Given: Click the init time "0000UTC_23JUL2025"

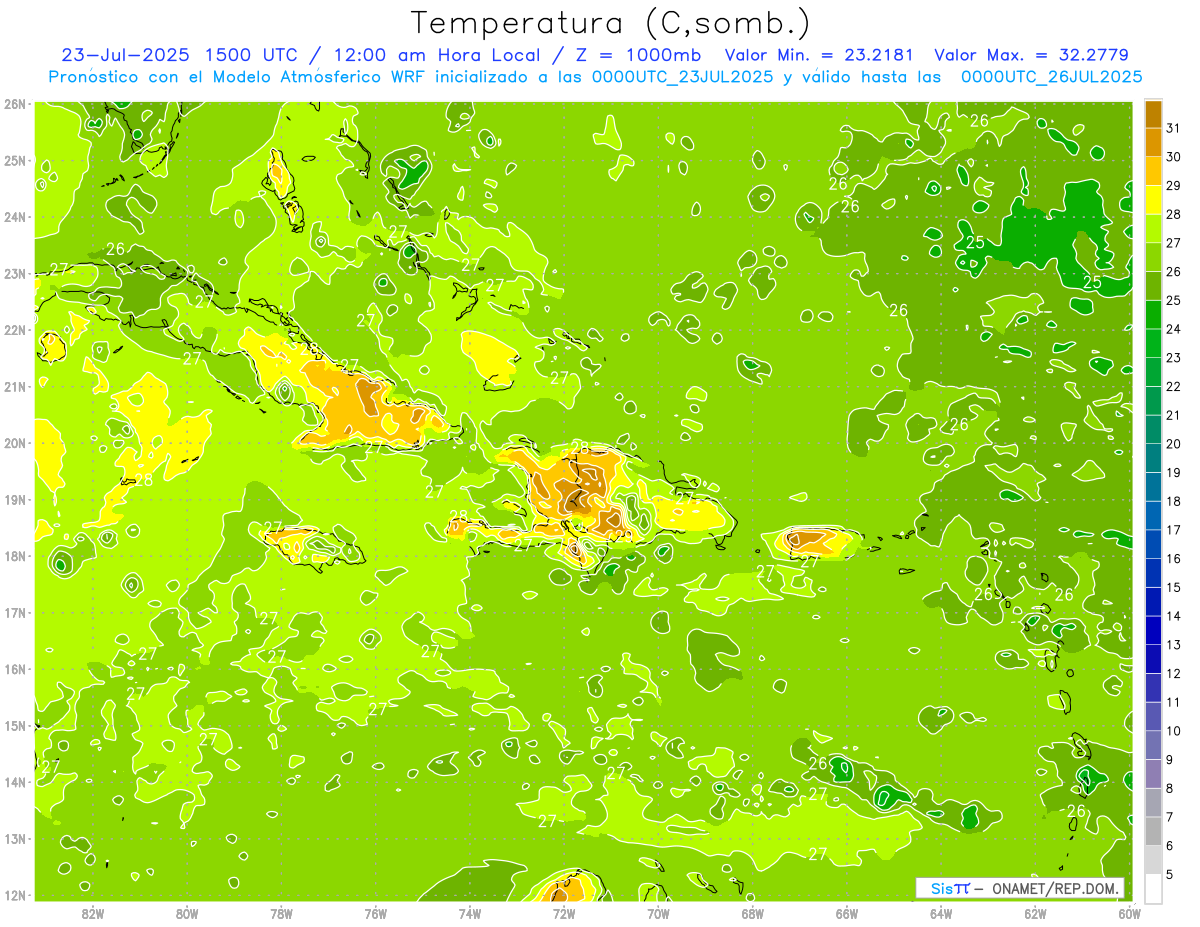Looking at the screenshot, I should (681, 76).
